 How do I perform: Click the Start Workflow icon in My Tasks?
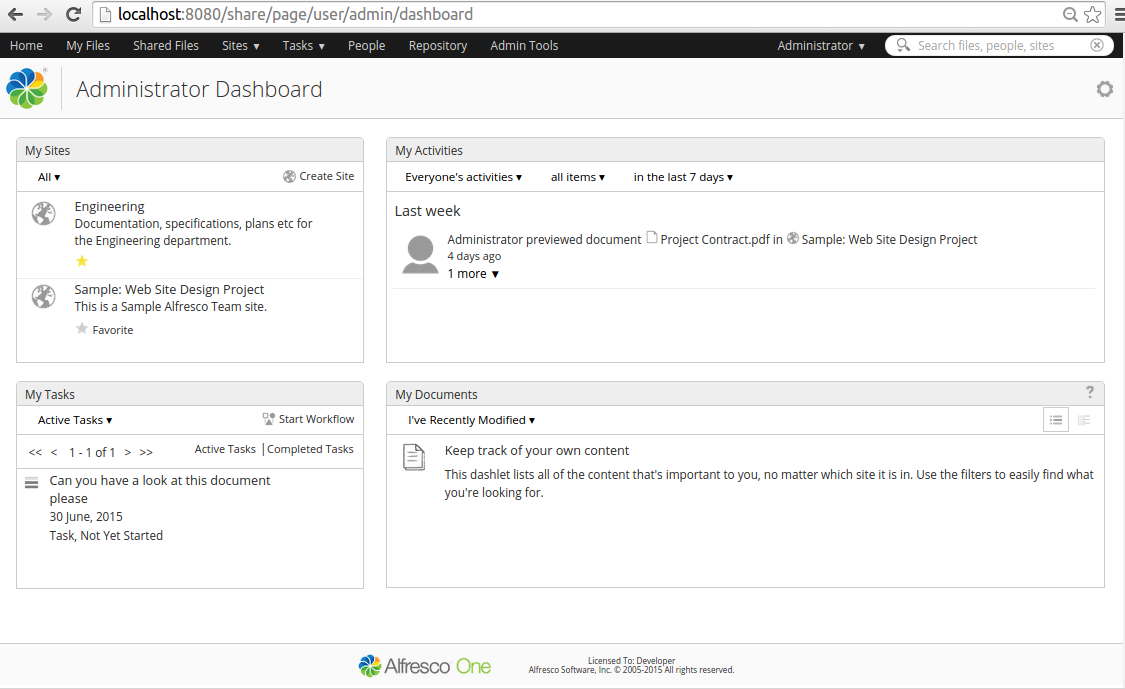(x=268, y=419)
